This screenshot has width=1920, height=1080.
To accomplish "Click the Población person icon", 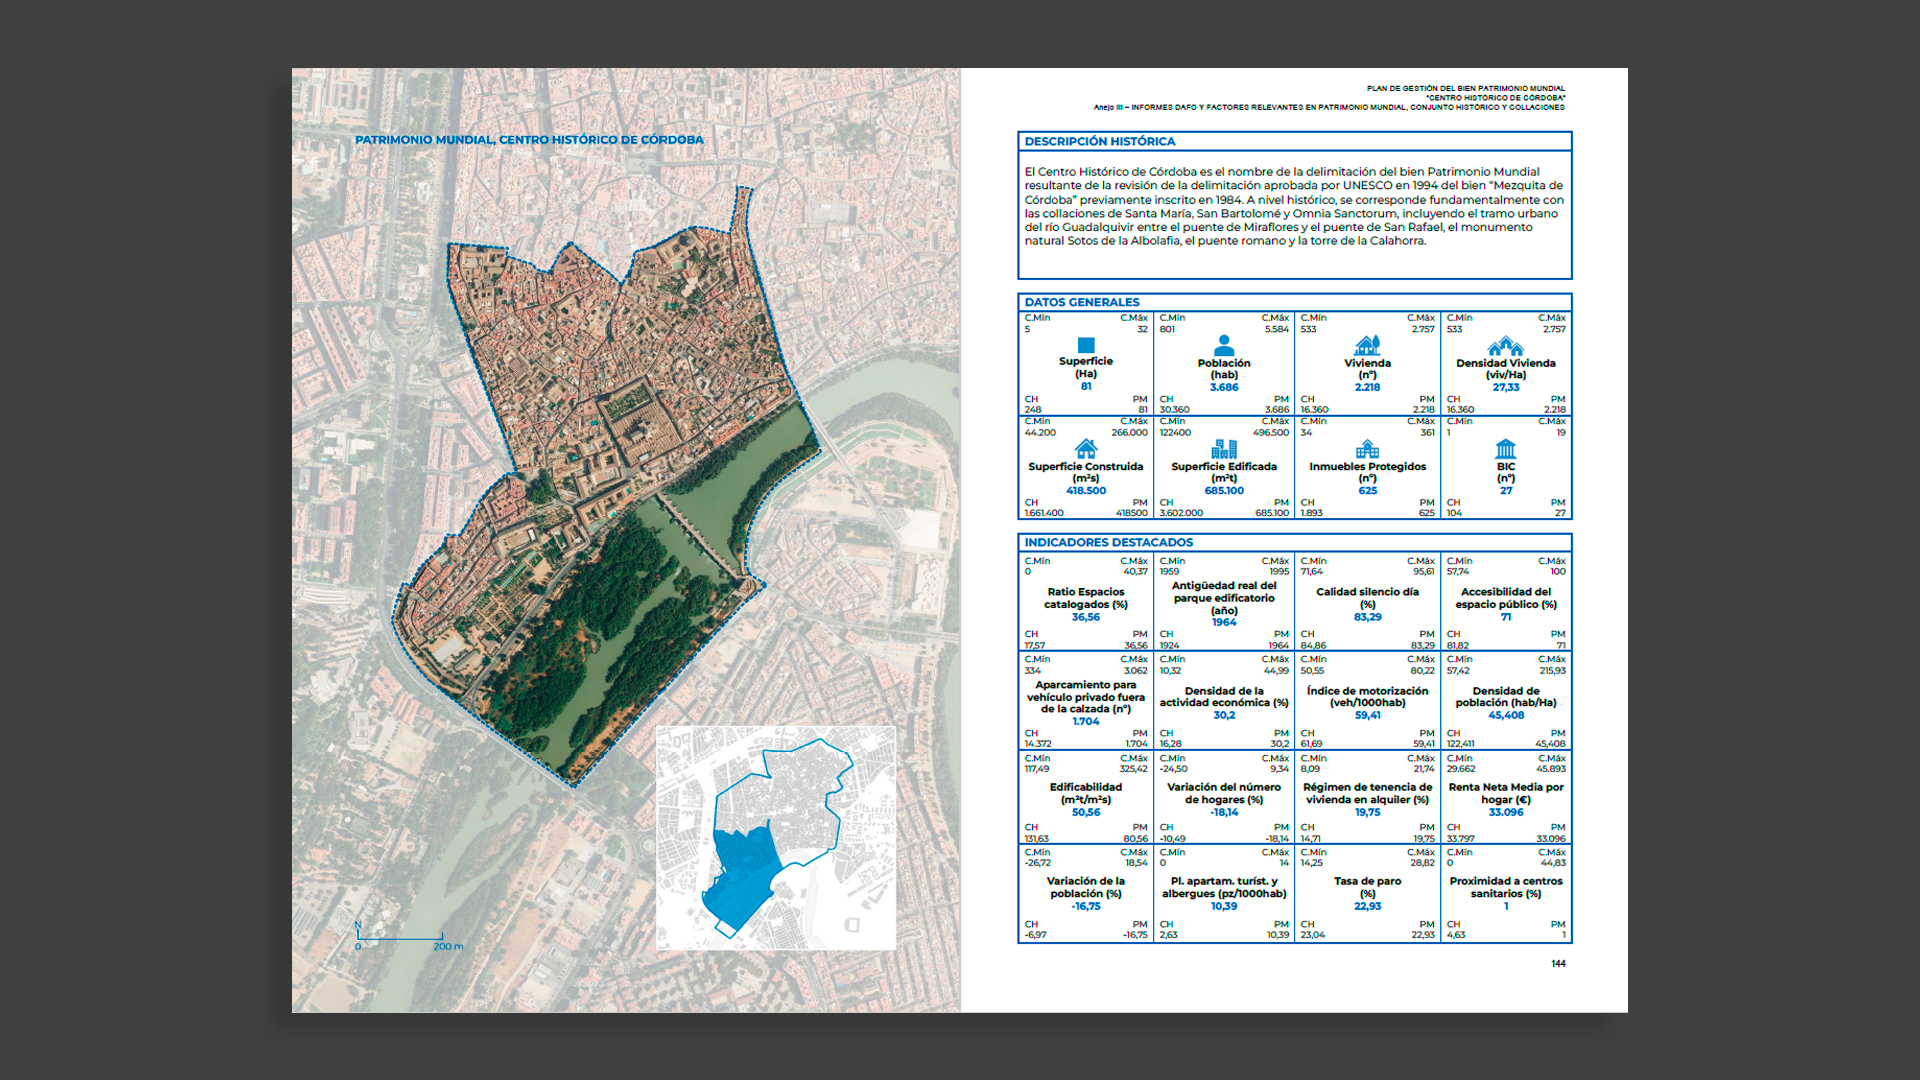I will click(1224, 346).
